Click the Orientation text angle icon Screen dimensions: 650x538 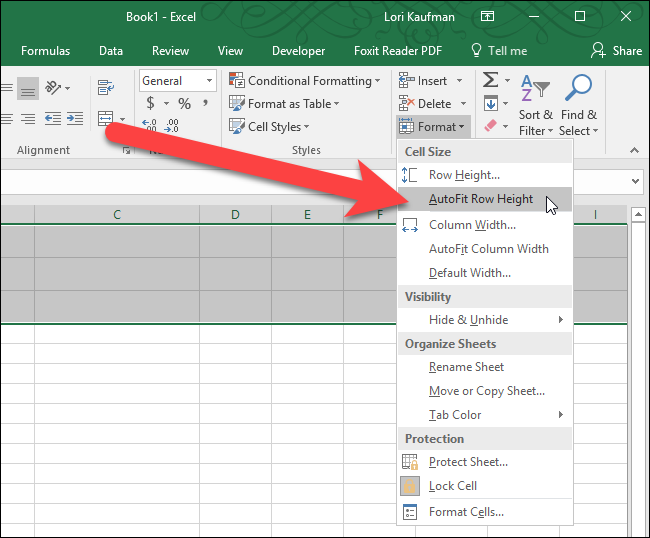pos(54,88)
